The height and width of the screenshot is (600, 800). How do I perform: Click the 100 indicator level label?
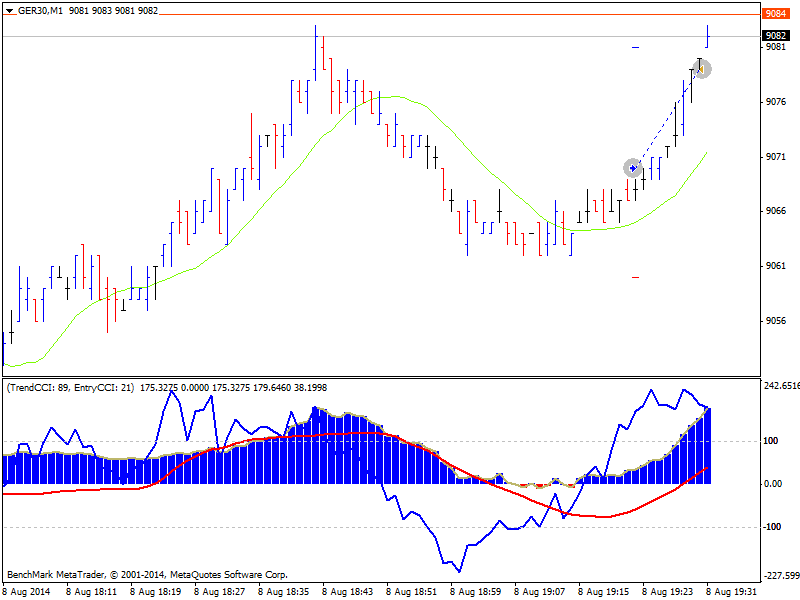(770, 441)
